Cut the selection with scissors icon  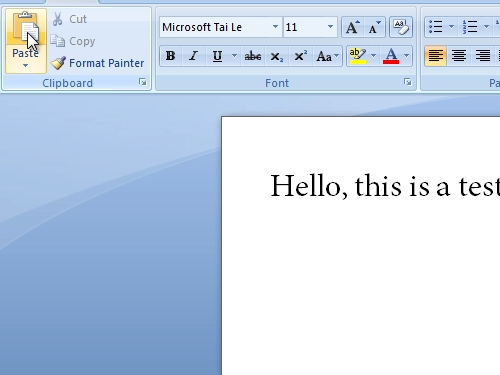coord(70,19)
